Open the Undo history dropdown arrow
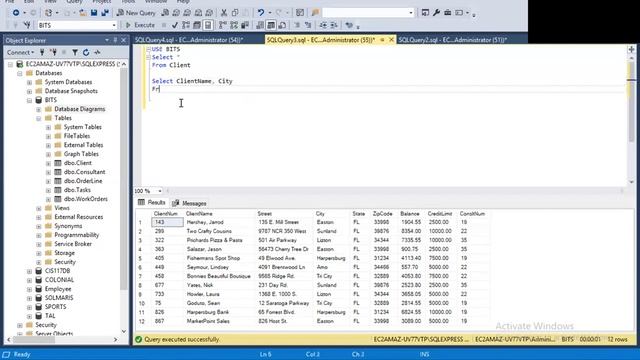This screenshot has width=640, height=360. tap(269, 13)
